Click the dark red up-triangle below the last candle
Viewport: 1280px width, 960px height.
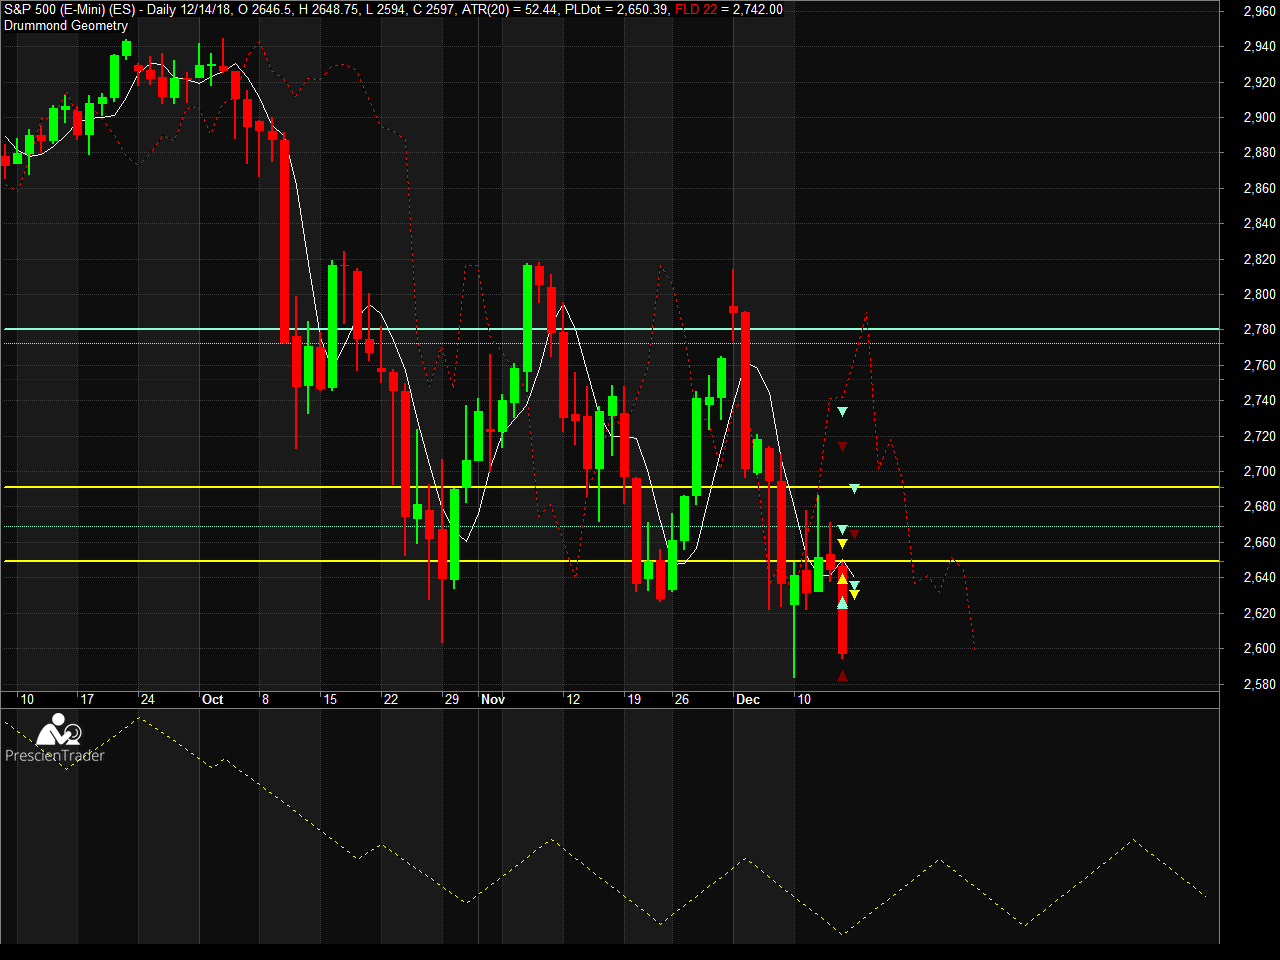tap(842, 677)
